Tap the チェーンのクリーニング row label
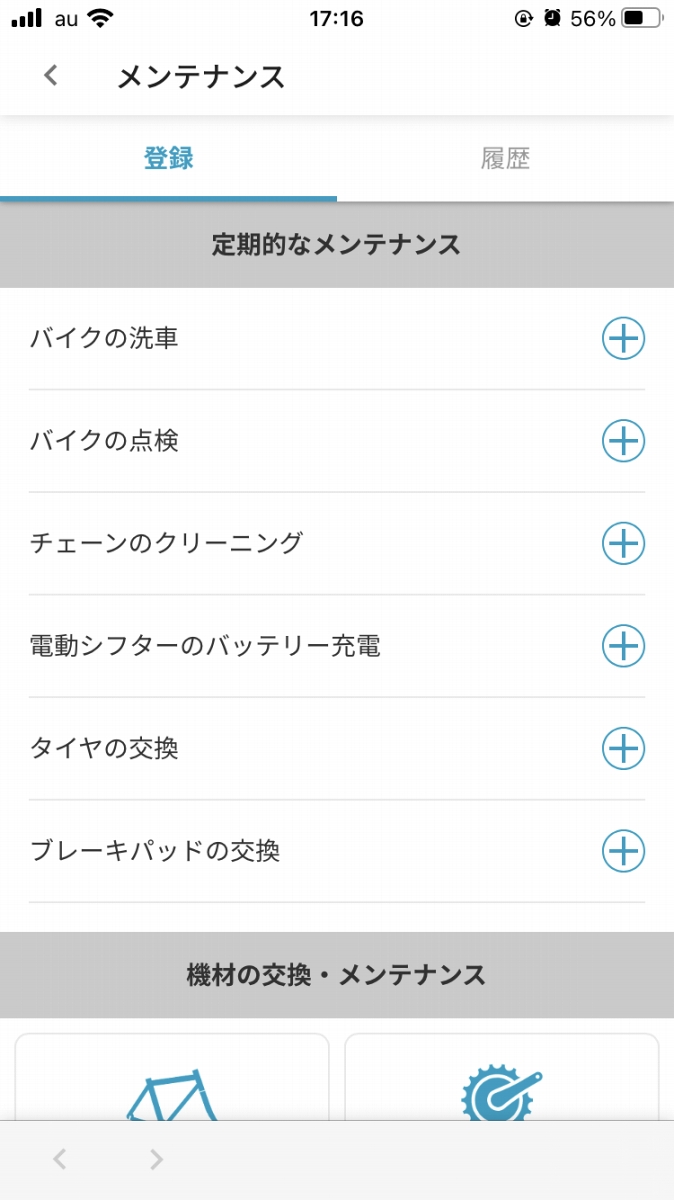The image size is (674, 1200). pos(166,544)
